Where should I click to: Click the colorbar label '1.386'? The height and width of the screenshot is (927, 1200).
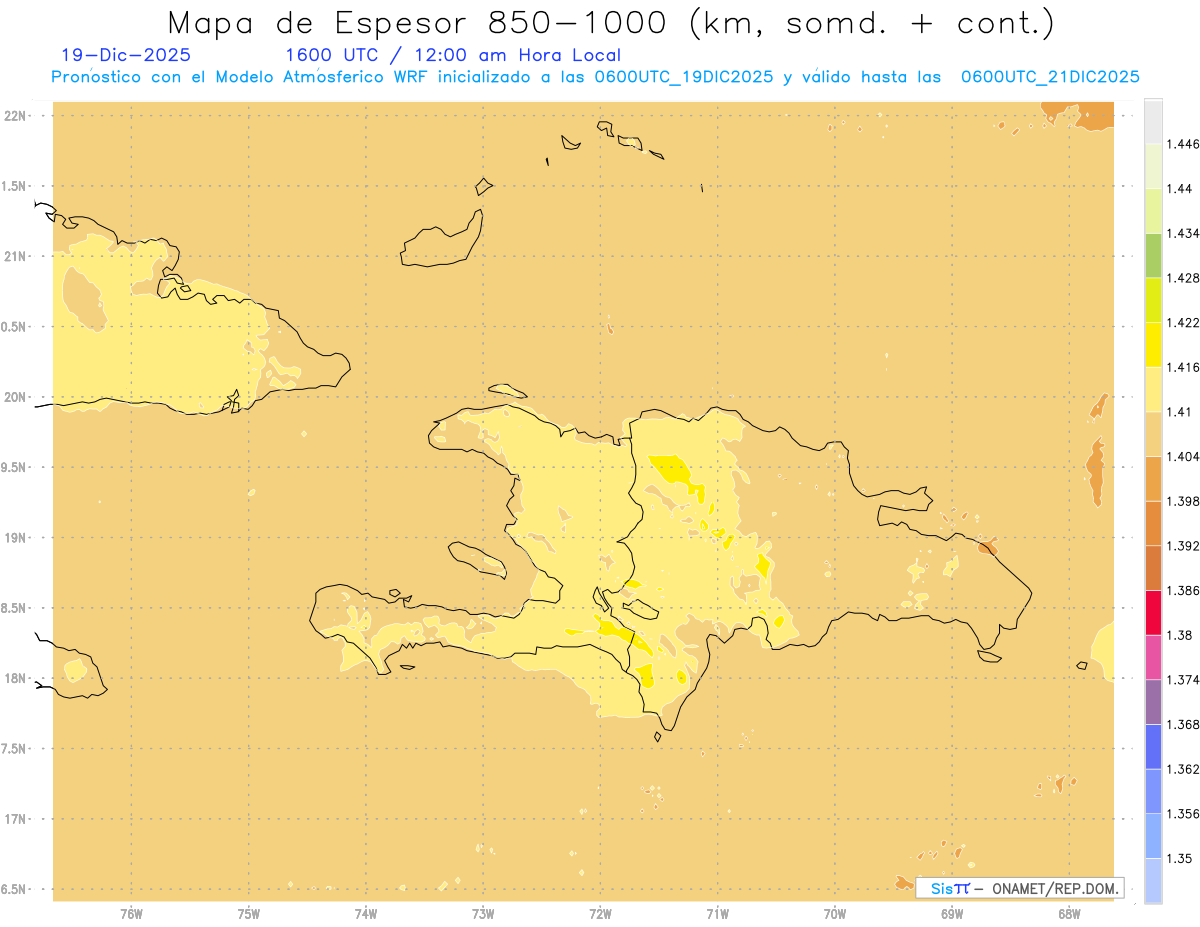pos(1182,591)
